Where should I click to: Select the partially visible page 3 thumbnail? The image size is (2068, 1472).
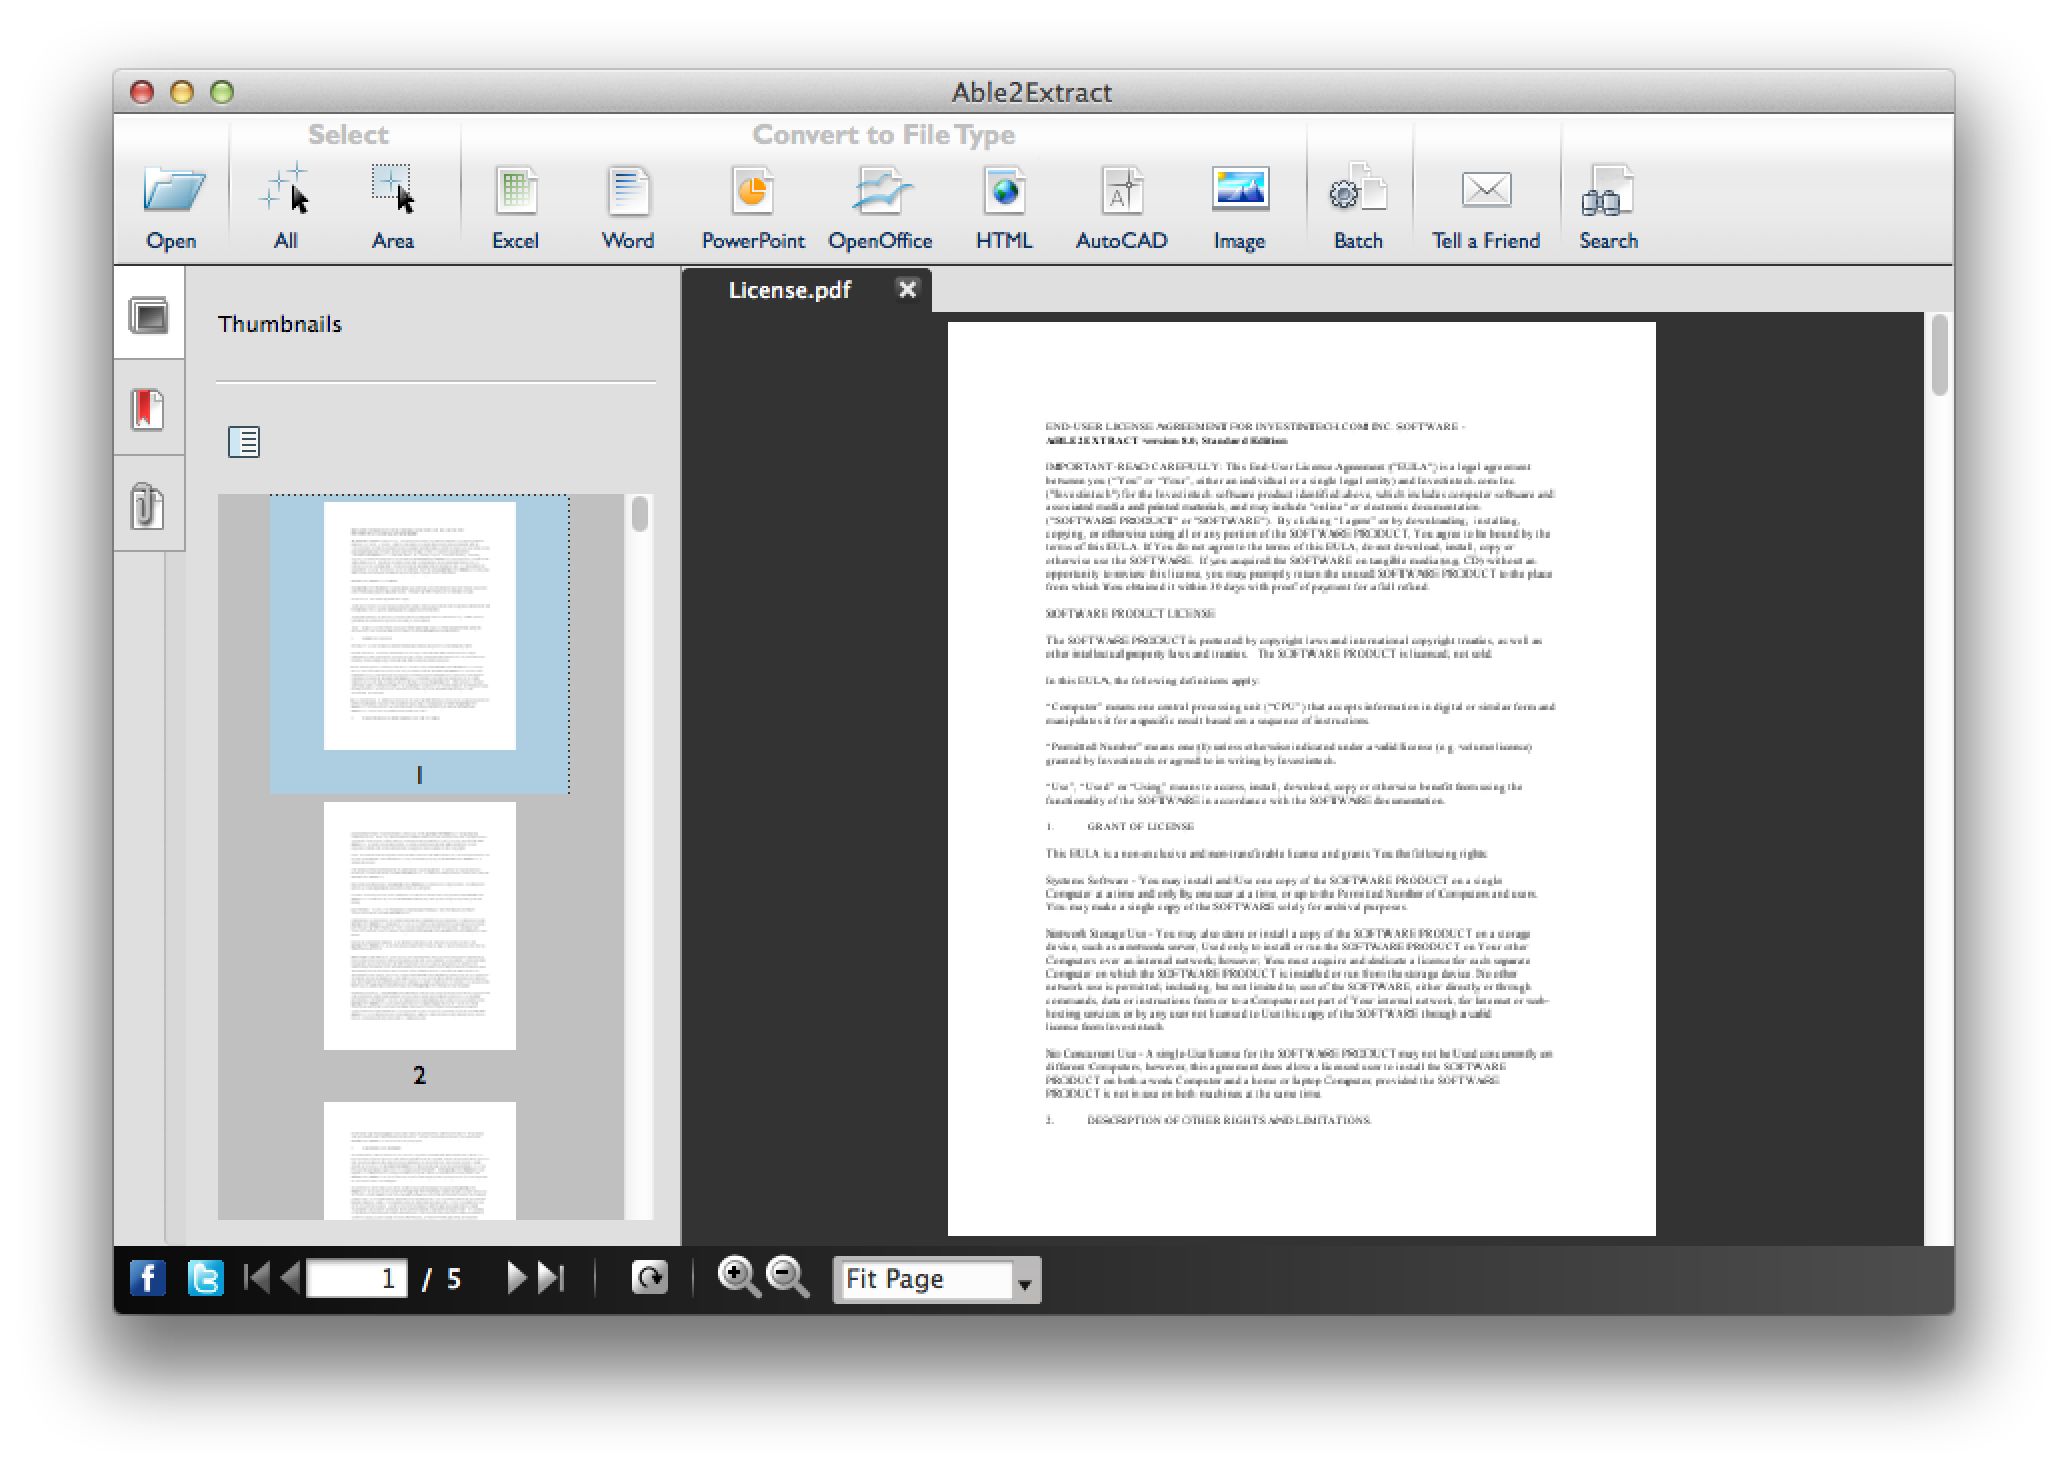pos(419,1160)
